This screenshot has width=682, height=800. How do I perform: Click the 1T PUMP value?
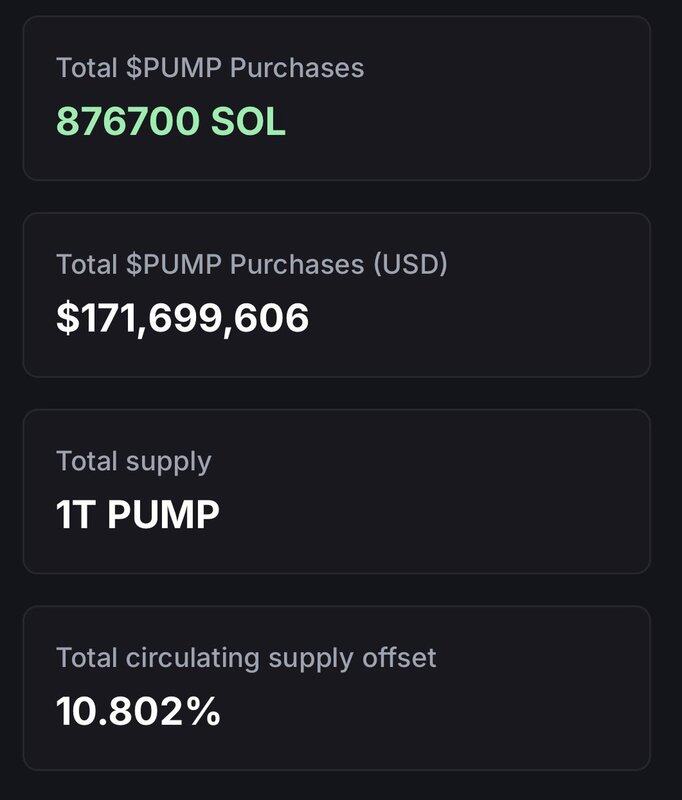click(x=138, y=515)
